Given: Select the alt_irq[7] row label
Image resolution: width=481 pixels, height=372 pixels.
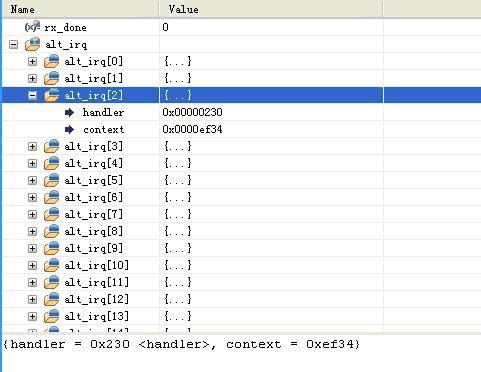Looking at the screenshot, I should 94,214.
